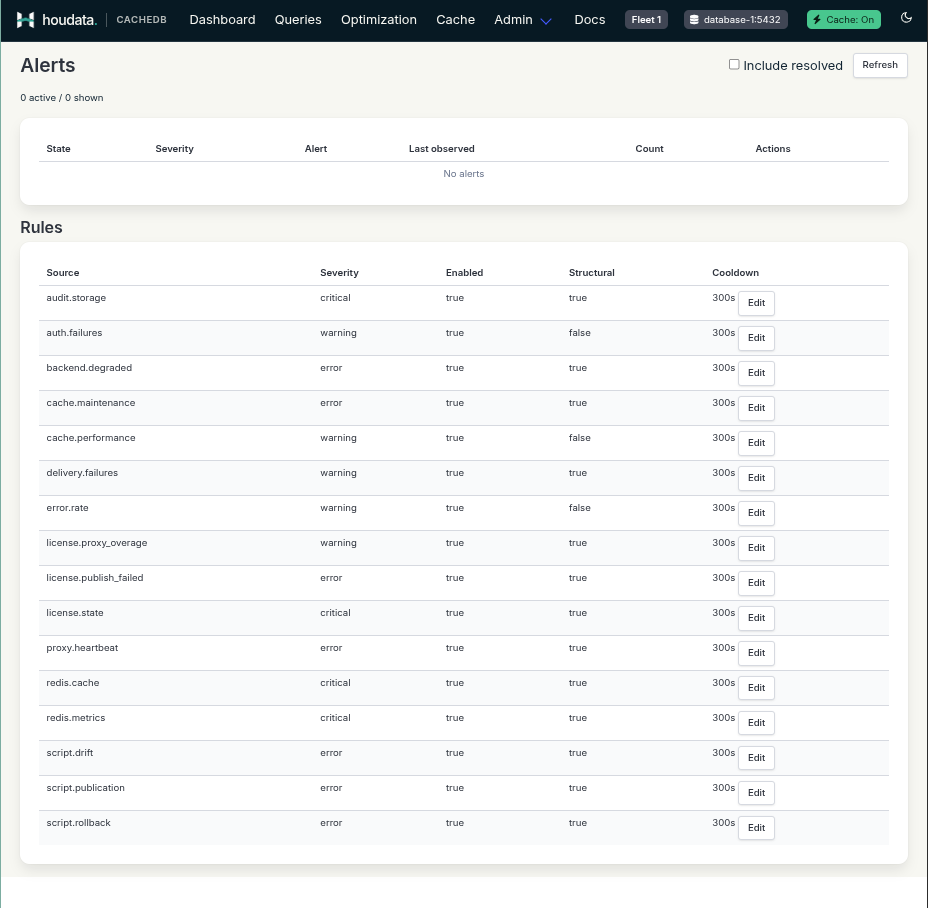Click the database-1:5432 badge
This screenshot has width=928, height=908.
736,20
